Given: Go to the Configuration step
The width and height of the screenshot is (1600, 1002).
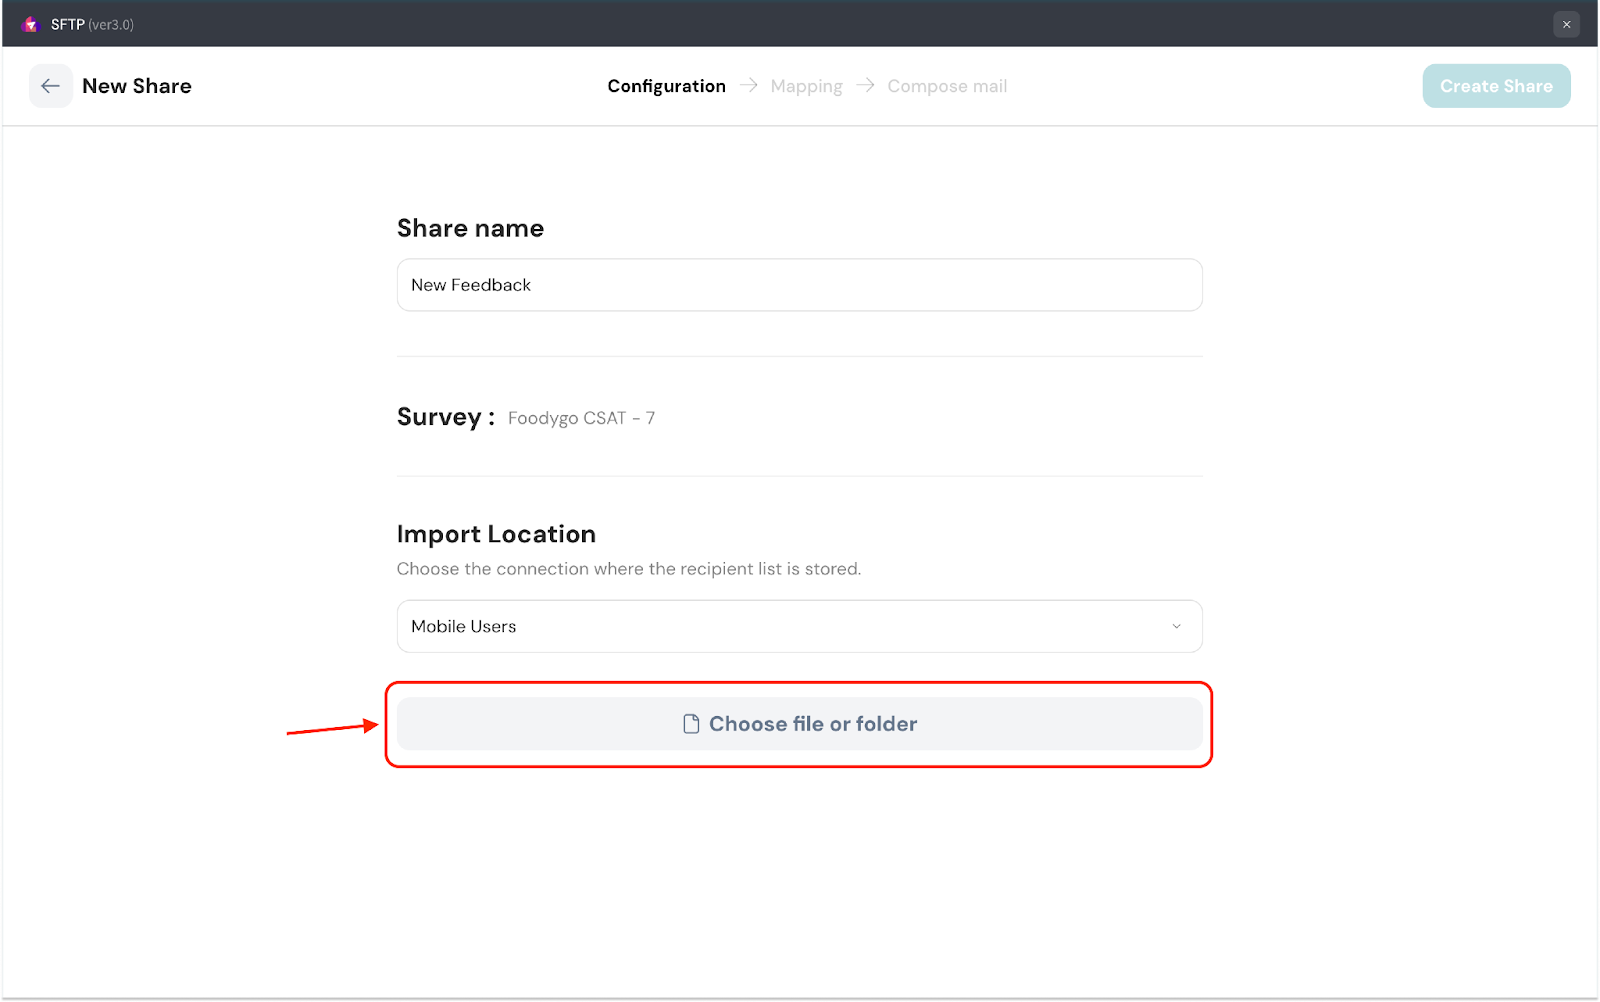Looking at the screenshot, I should point(666,86).
